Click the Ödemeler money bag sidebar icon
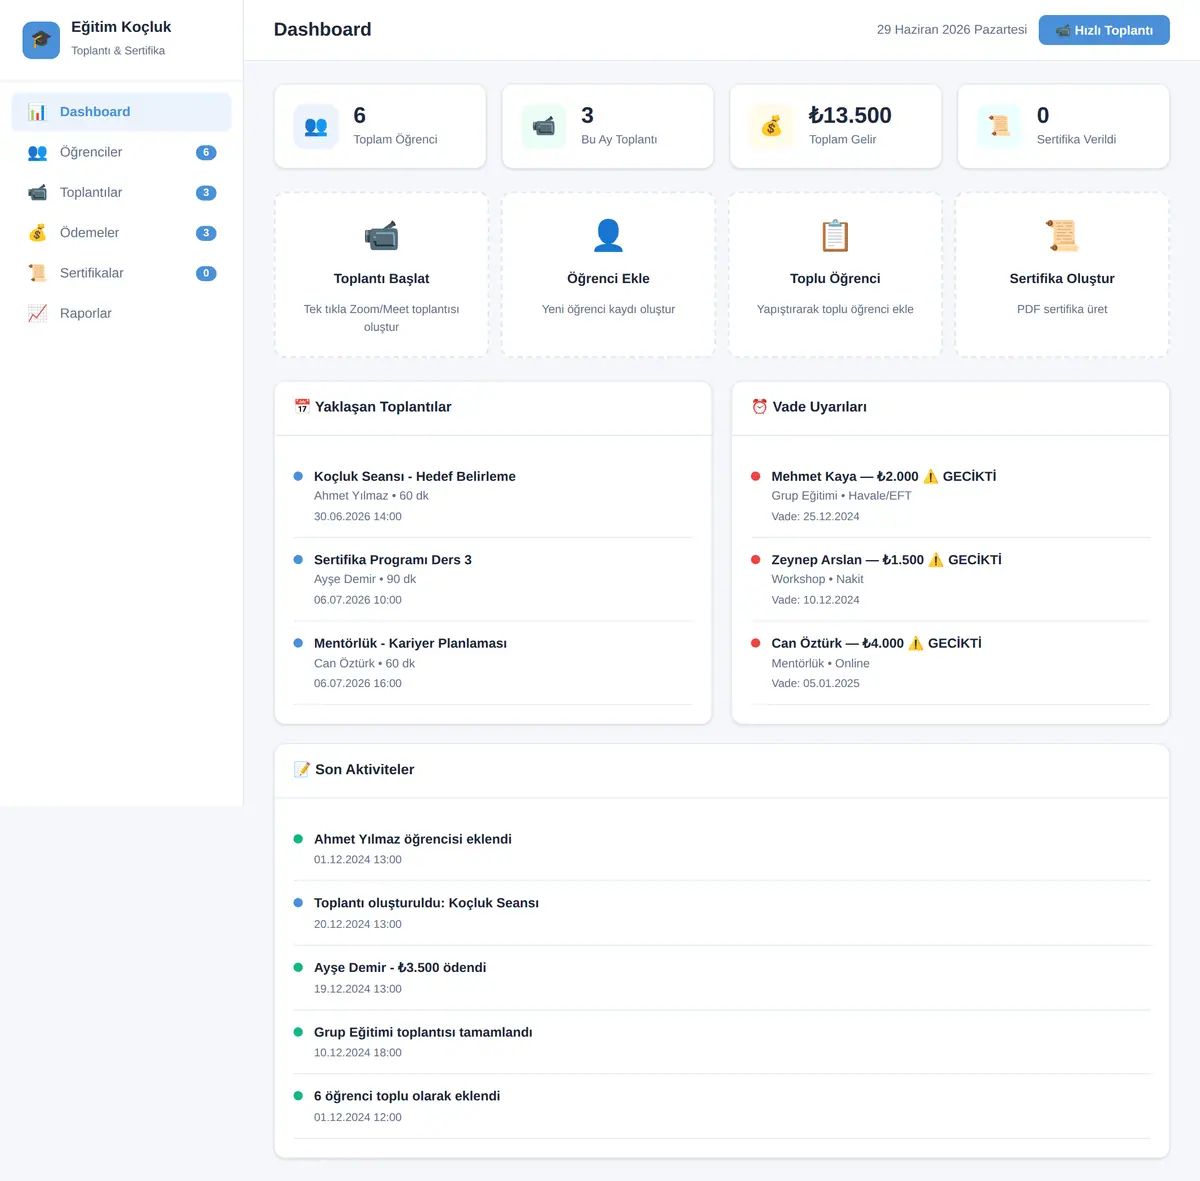This screenshot has height=1181, width=1200. point(37,233)
